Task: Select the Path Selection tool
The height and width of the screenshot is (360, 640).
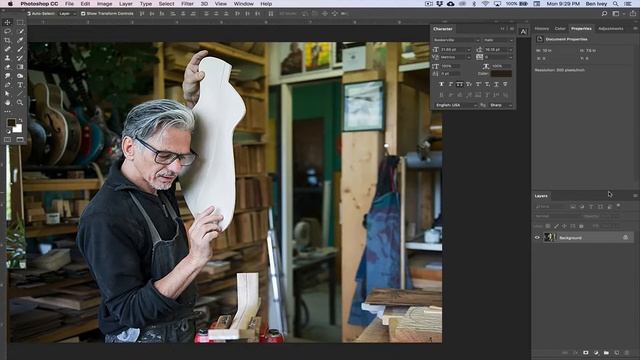Action: tap(7, 94)
